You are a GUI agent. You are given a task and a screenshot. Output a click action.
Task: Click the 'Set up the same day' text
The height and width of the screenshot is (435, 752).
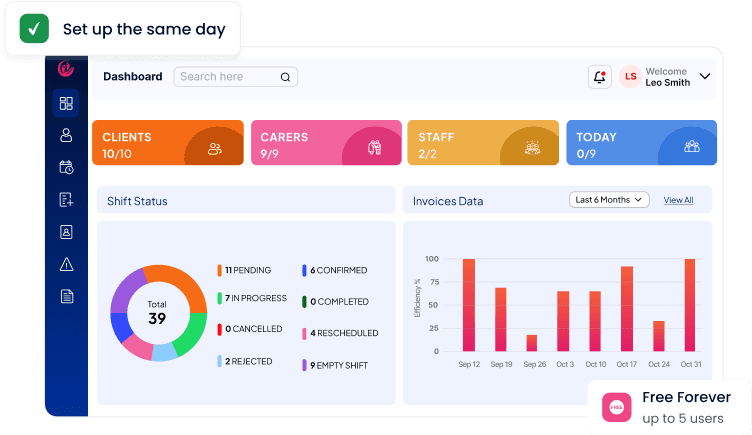pos(144,29)
